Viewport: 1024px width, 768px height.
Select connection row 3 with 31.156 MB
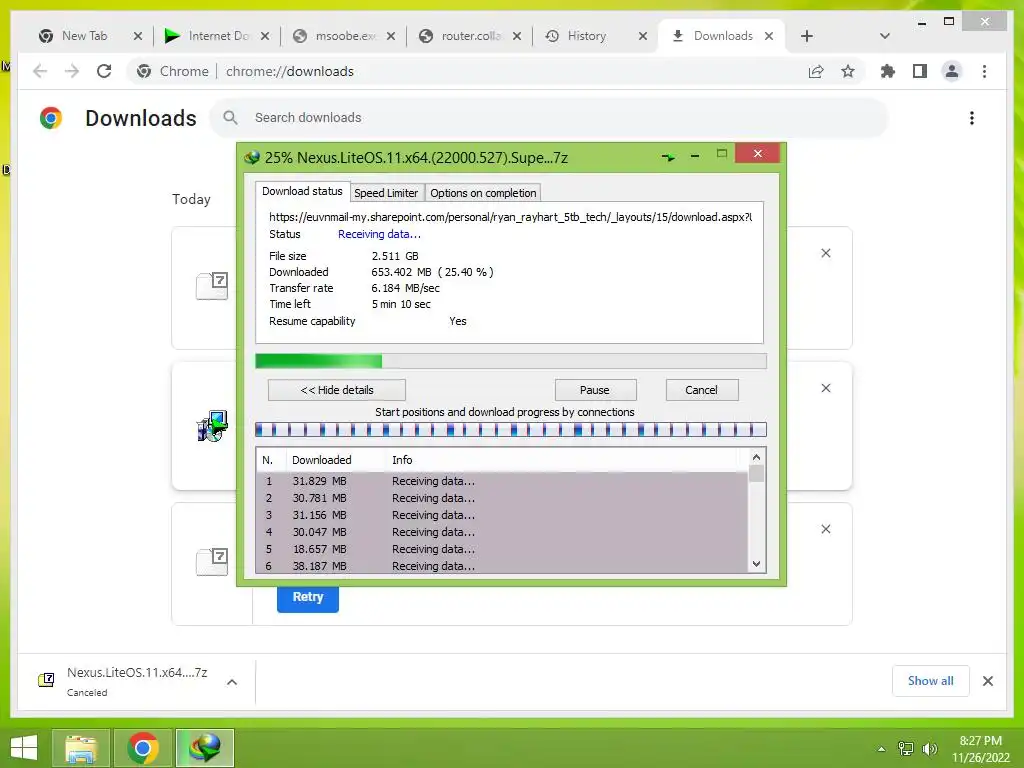(x=502, y=515)
